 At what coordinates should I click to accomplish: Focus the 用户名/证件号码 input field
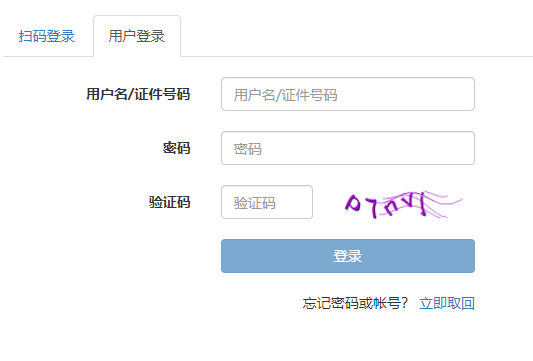pyautogui.click(x=348, y=94)
